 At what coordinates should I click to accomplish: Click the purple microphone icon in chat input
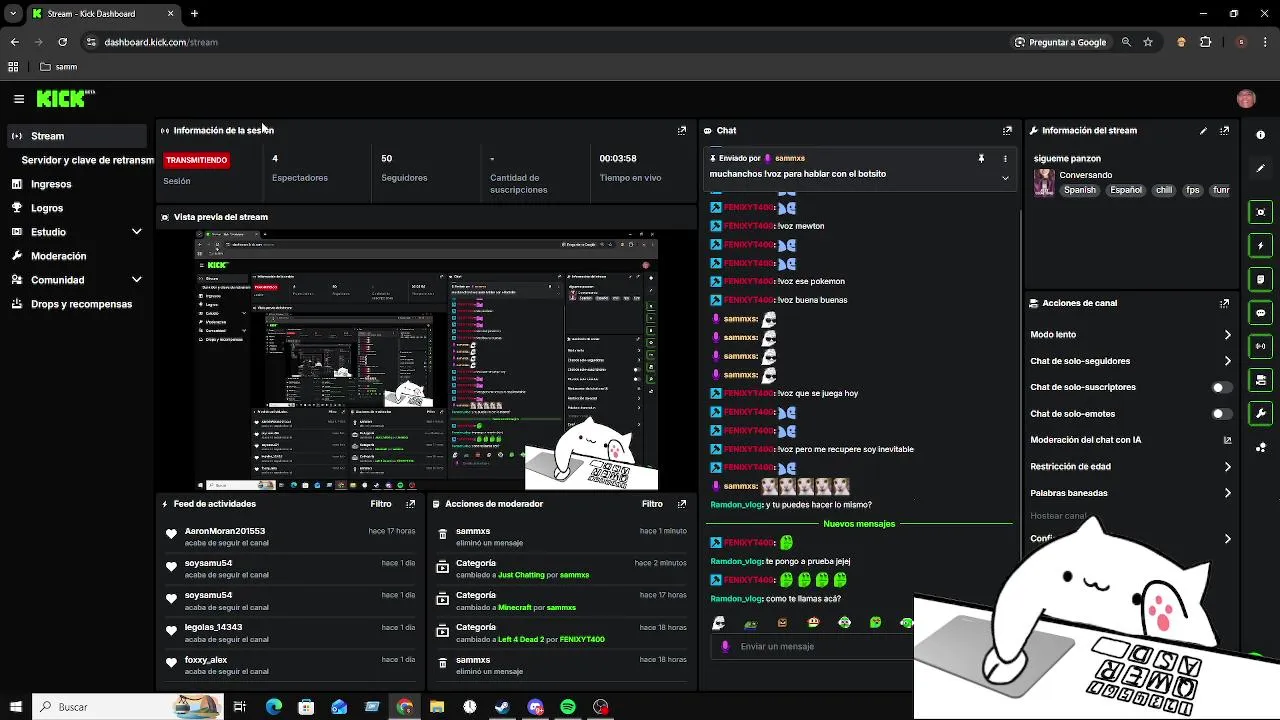click(726, 646)
